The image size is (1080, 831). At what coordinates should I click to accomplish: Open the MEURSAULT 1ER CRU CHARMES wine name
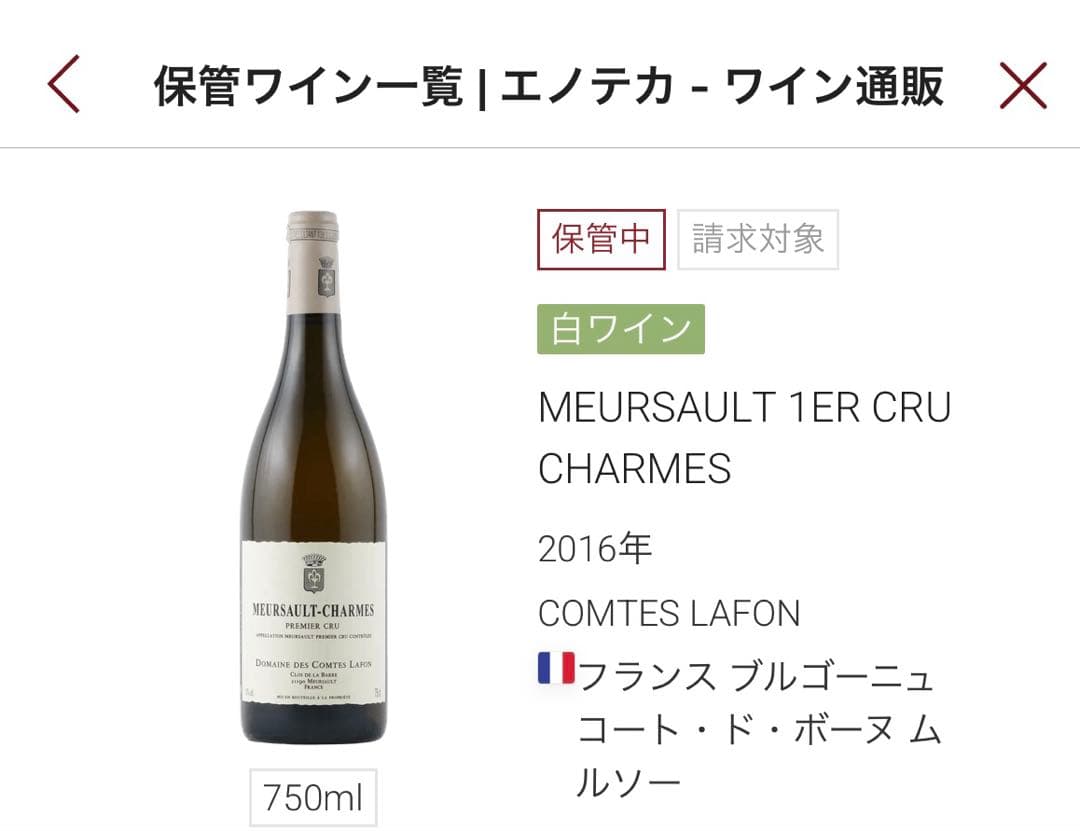point(745,438)
